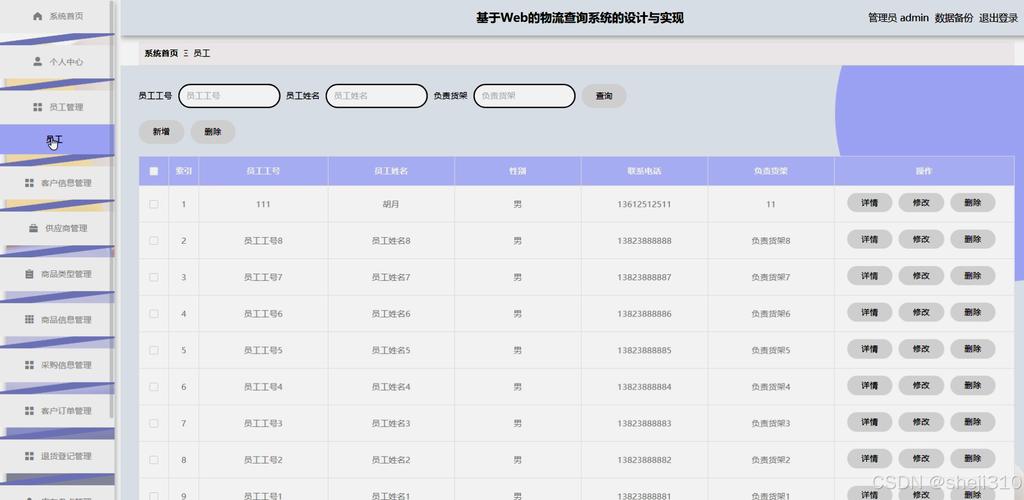
Task: Open 详情 for 员工姓名5
Action: pyautogui.click(x=869, y=349)
